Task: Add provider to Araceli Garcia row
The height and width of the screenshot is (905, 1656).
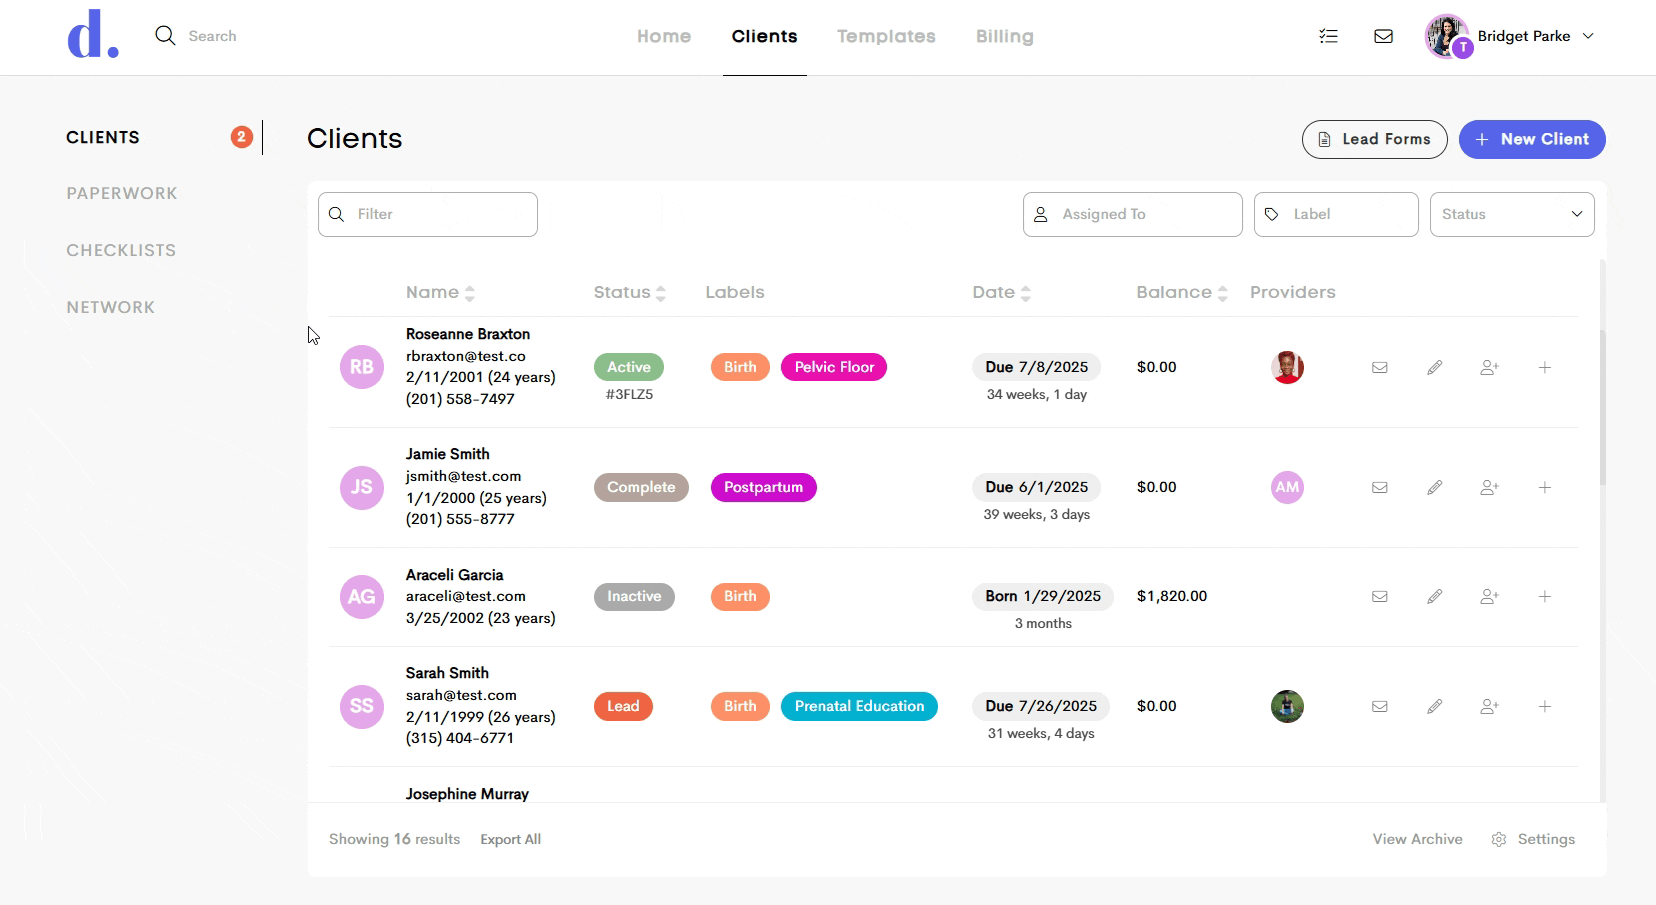Action: [1490, 596]
